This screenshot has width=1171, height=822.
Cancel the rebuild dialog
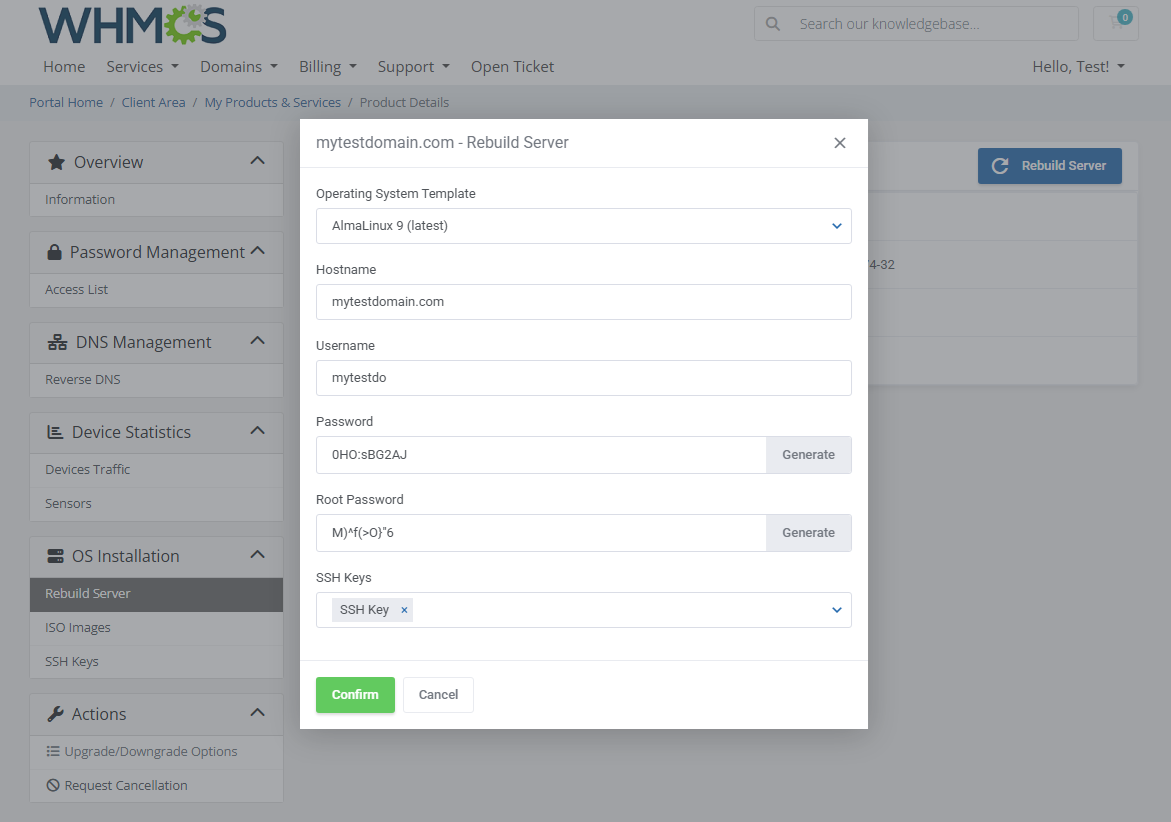coord(438,694)
